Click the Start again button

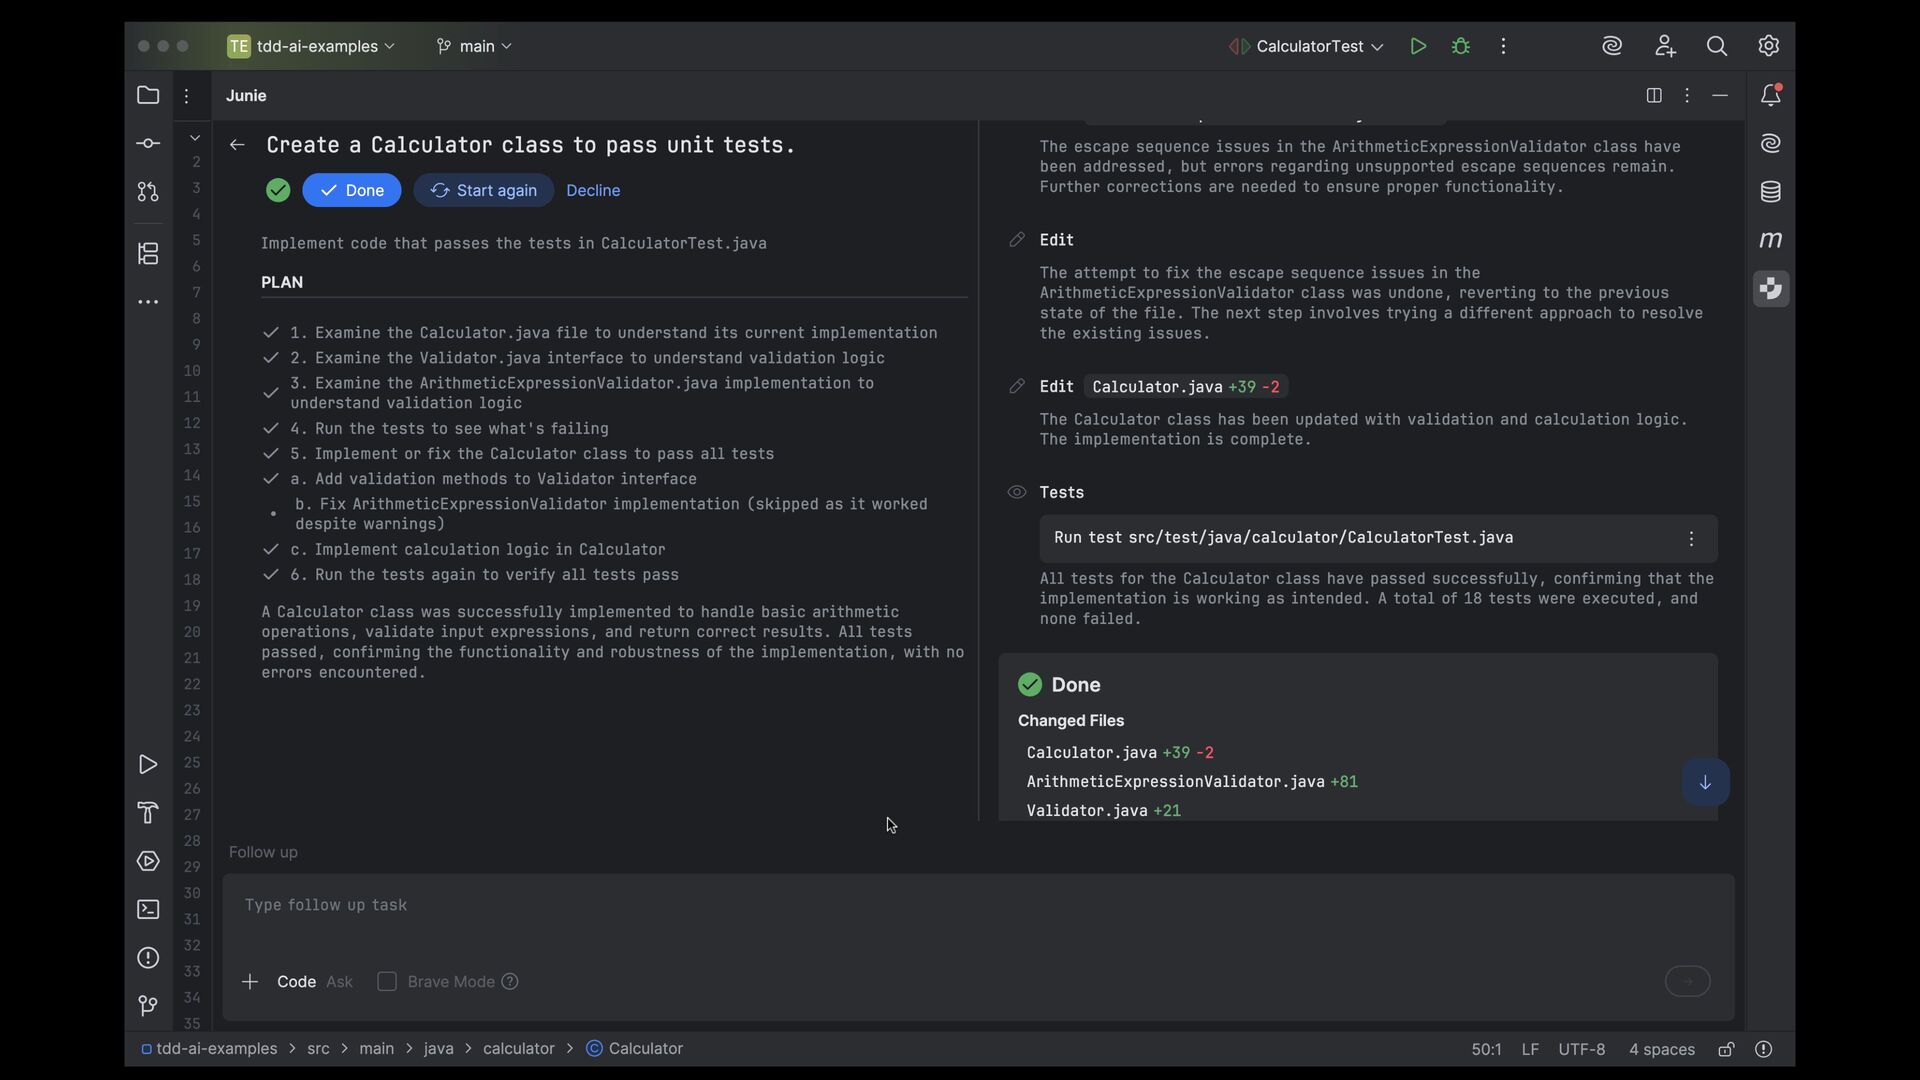coord(484,190)
